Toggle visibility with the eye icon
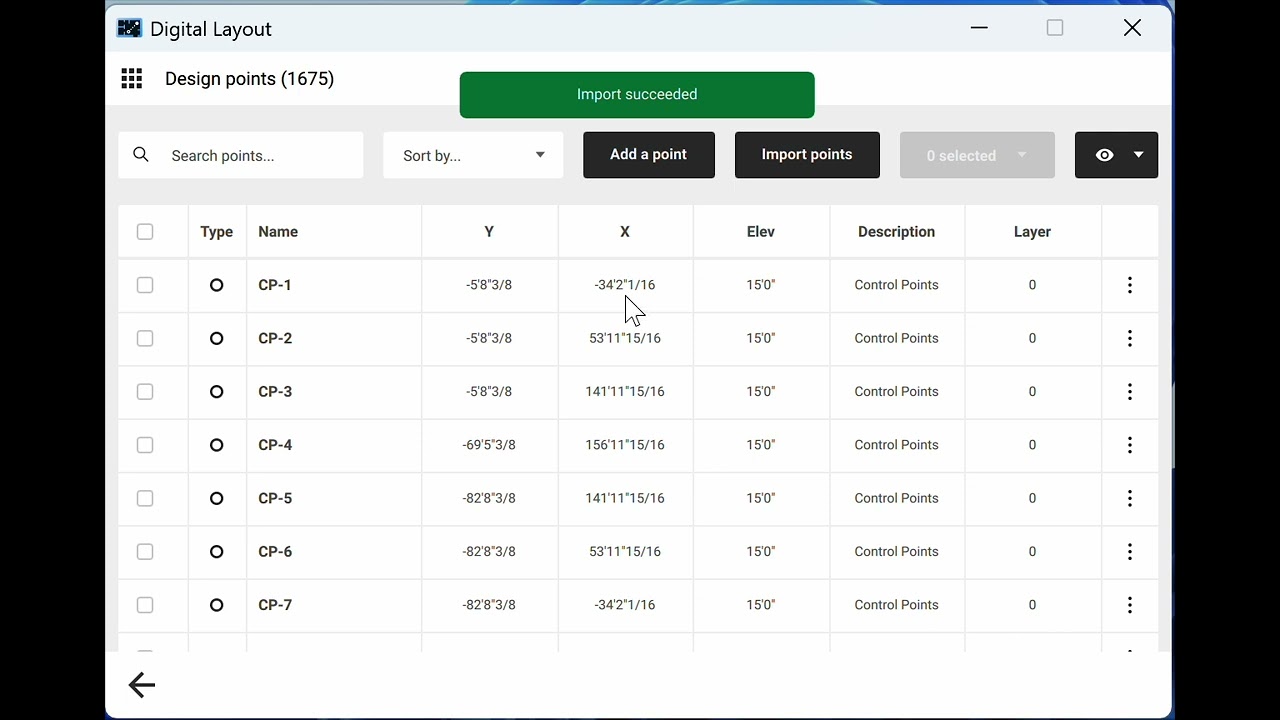1280x720 pixels. pyautogui.click(x=1104, y=155)
